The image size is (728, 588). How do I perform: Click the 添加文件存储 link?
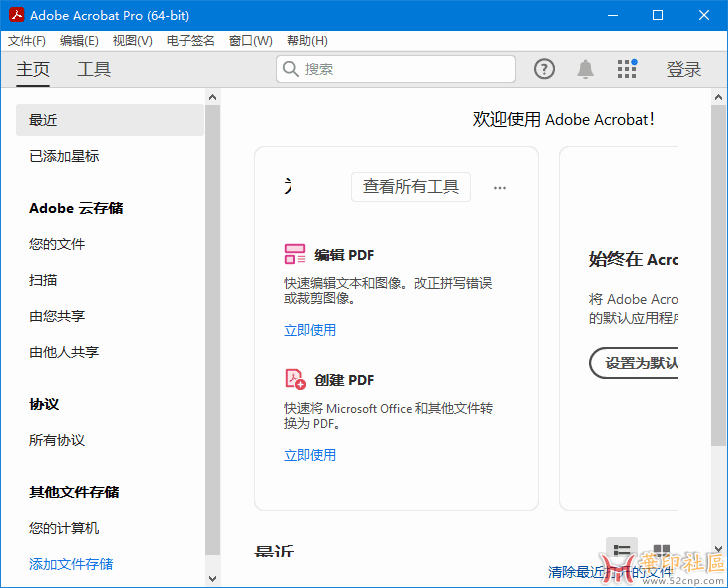click(x=71, y=564)
